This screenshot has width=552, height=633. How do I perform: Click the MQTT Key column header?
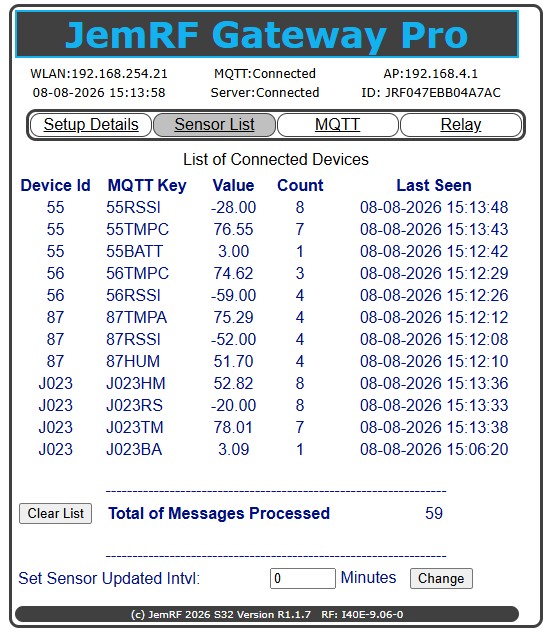tap(147, 186)
